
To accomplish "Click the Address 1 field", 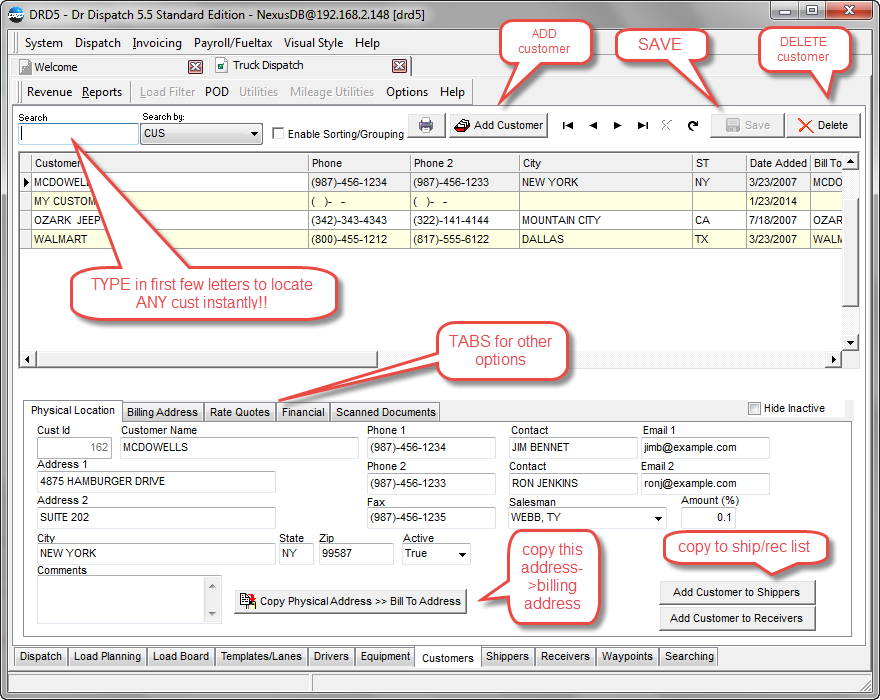I will coord(156,482).
